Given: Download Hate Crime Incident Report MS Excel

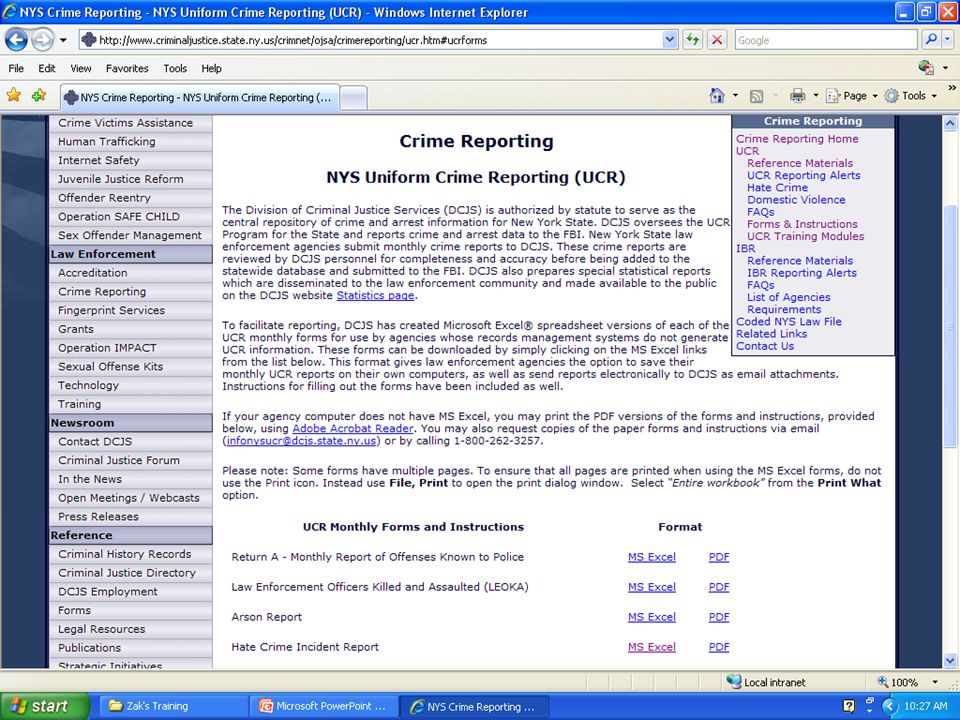Looking at the screenshot, I should pyautogui.click(x=651, y=647).
